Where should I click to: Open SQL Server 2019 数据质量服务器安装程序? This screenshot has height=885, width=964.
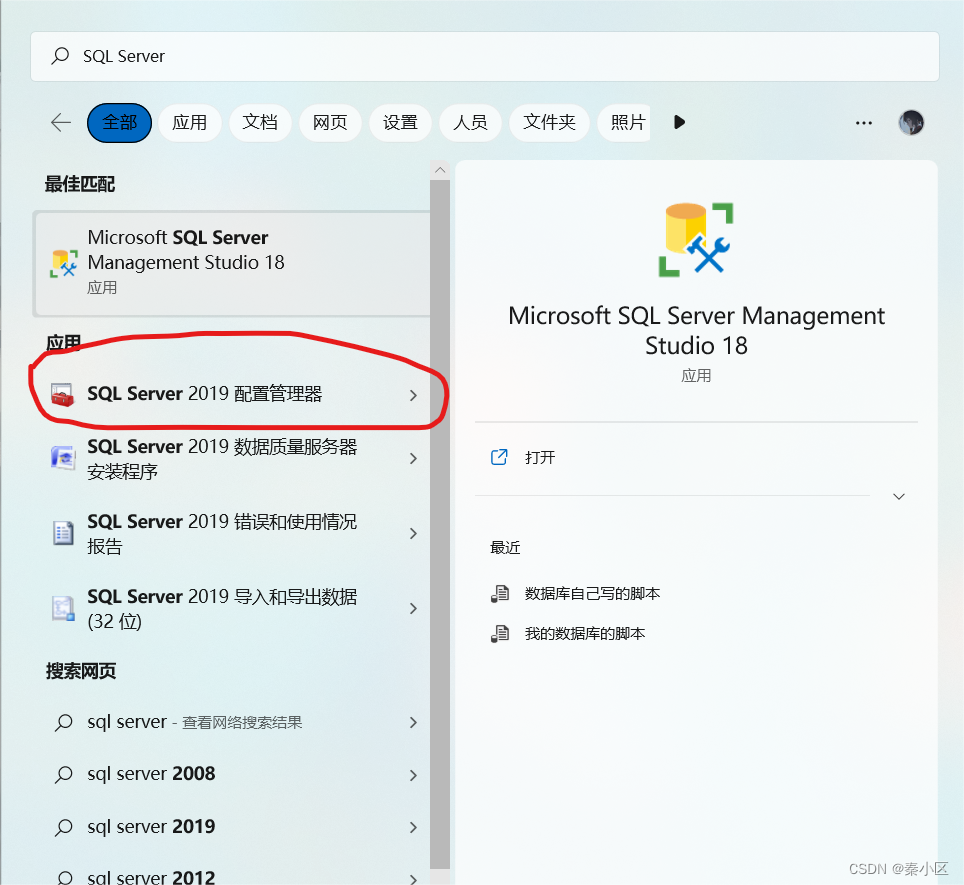(232, 458)
